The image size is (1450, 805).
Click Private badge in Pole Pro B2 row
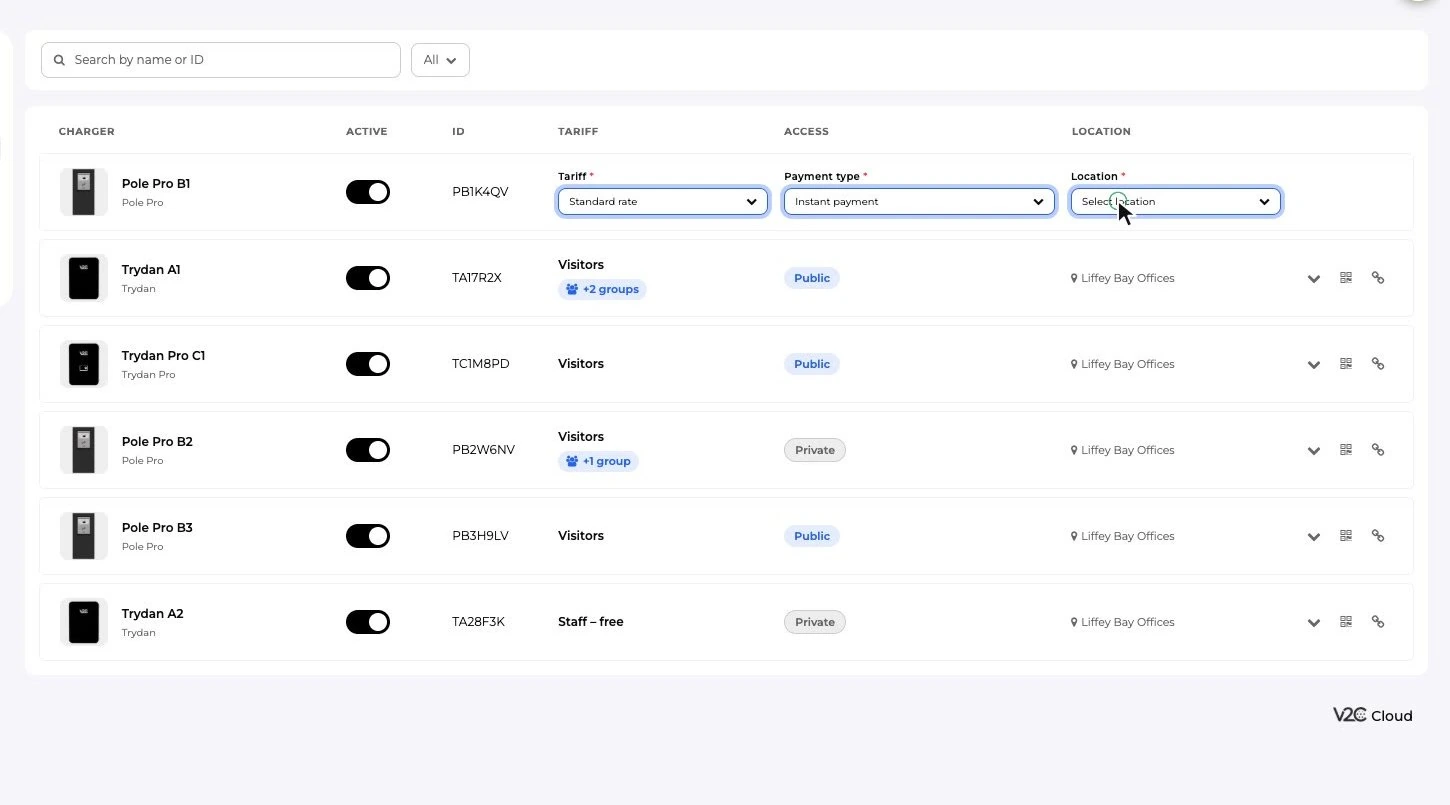click(x=815, y=450)
